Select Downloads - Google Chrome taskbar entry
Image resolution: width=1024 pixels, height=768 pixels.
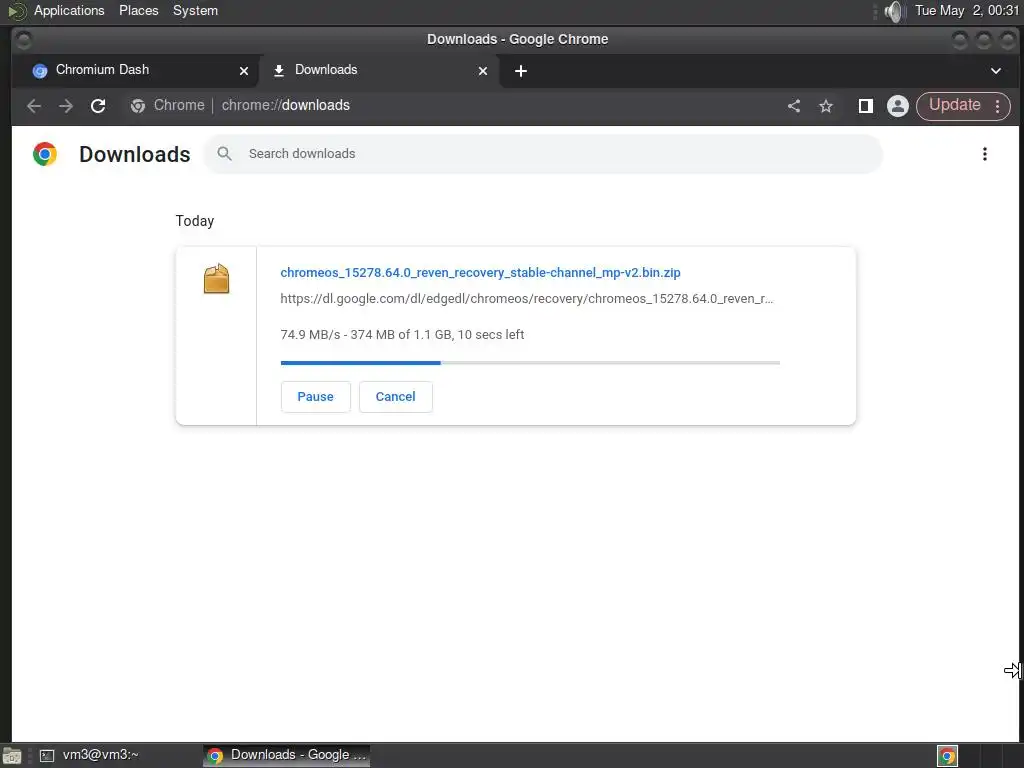pos(287,755)
